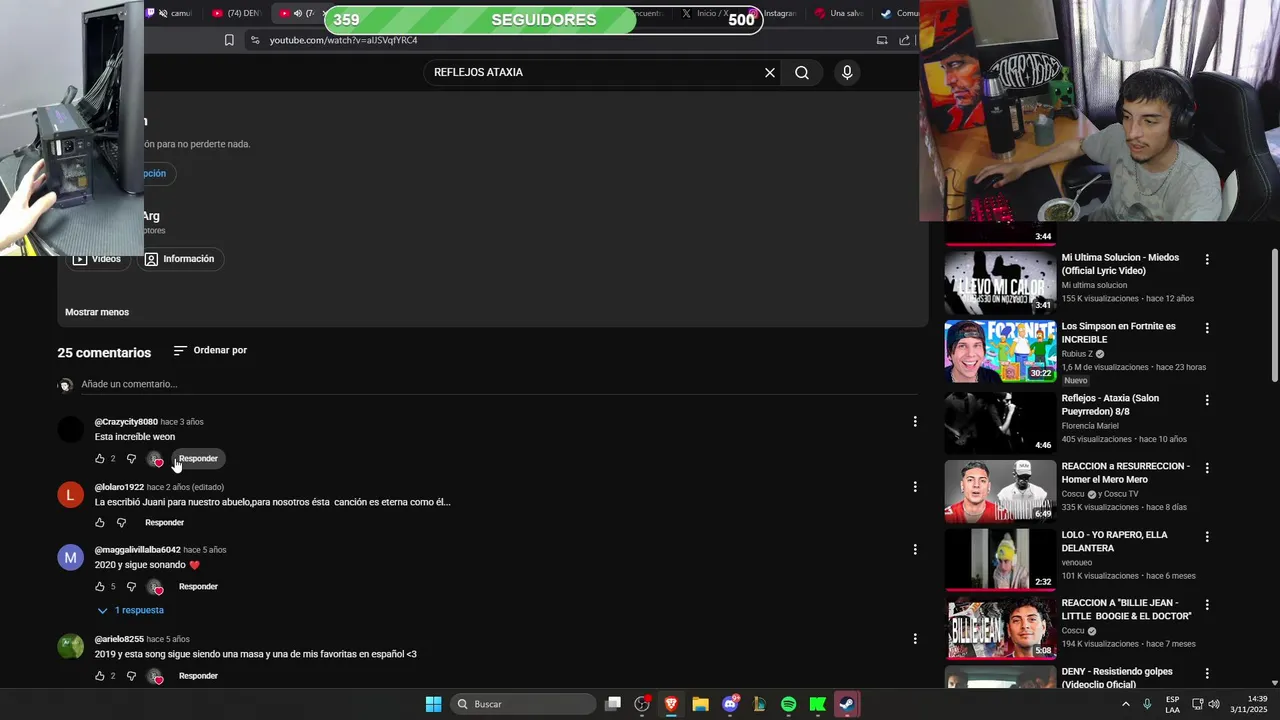The height and width of the screenshot is (720, 1280).
Task: Clear the REFLEJOS ATAXIA search text
Action: (x=770, y=72)
